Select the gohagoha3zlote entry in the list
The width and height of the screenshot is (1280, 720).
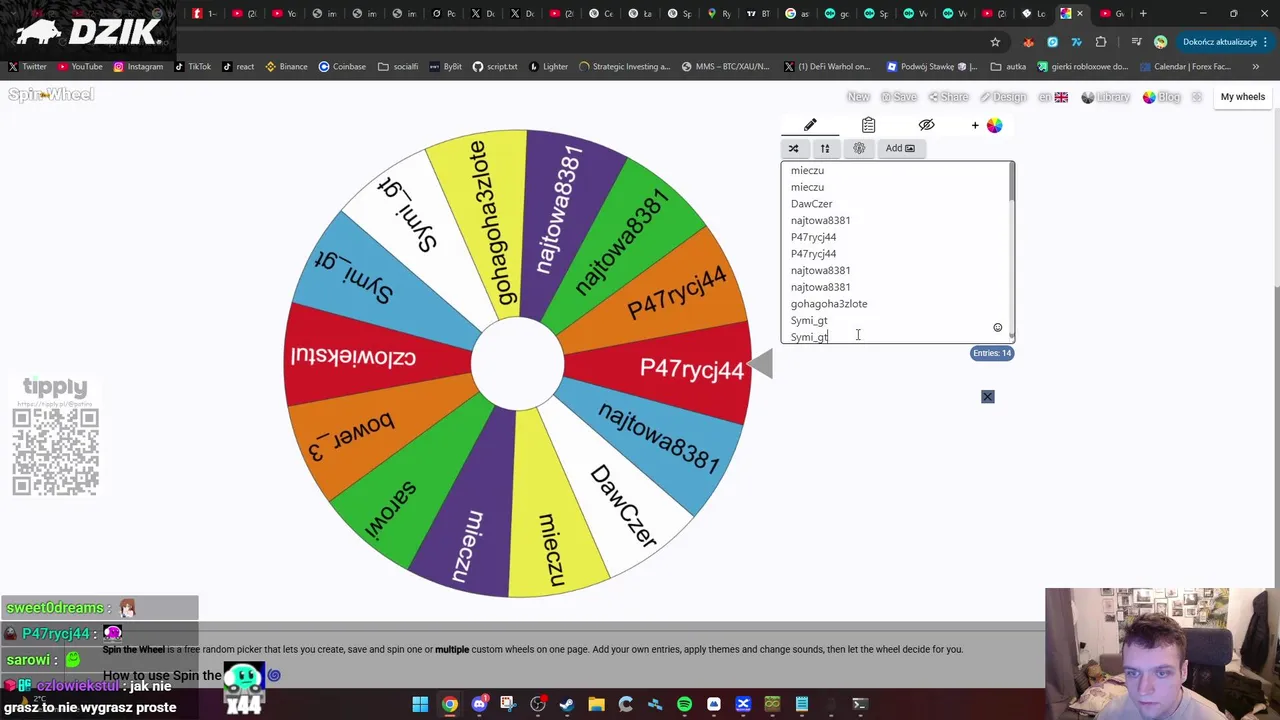[829, 304]
